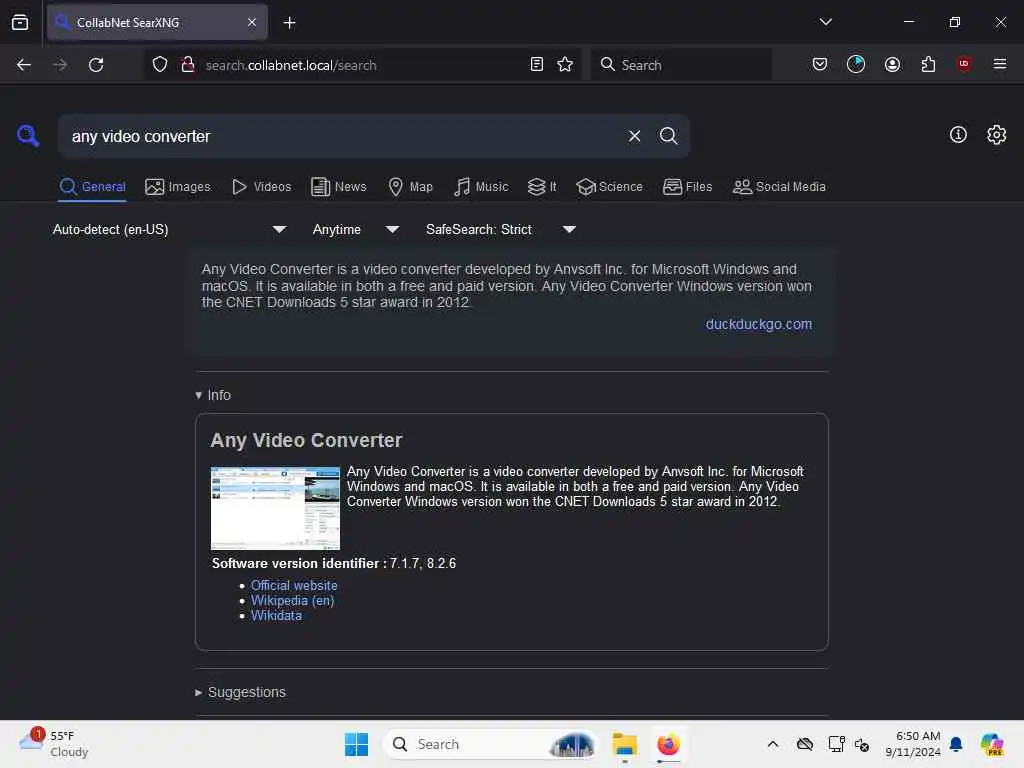Viewport: 1024px width, 768px height.
Task: Switch to the News search category
Action: (339, 187)
